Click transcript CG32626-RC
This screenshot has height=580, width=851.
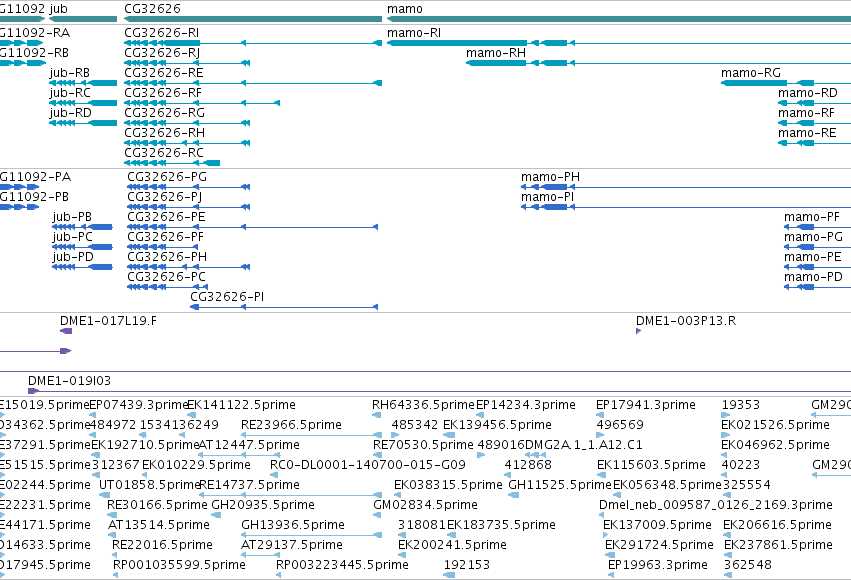164,153
